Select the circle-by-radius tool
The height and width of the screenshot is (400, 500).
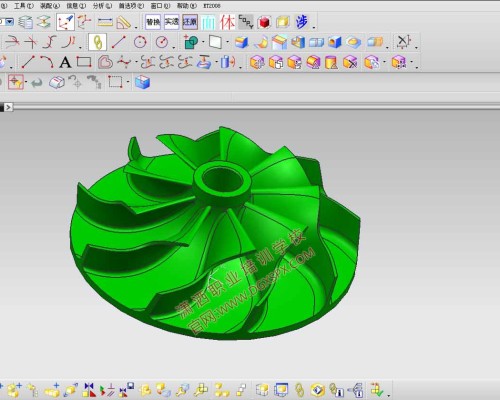(162, 42)
